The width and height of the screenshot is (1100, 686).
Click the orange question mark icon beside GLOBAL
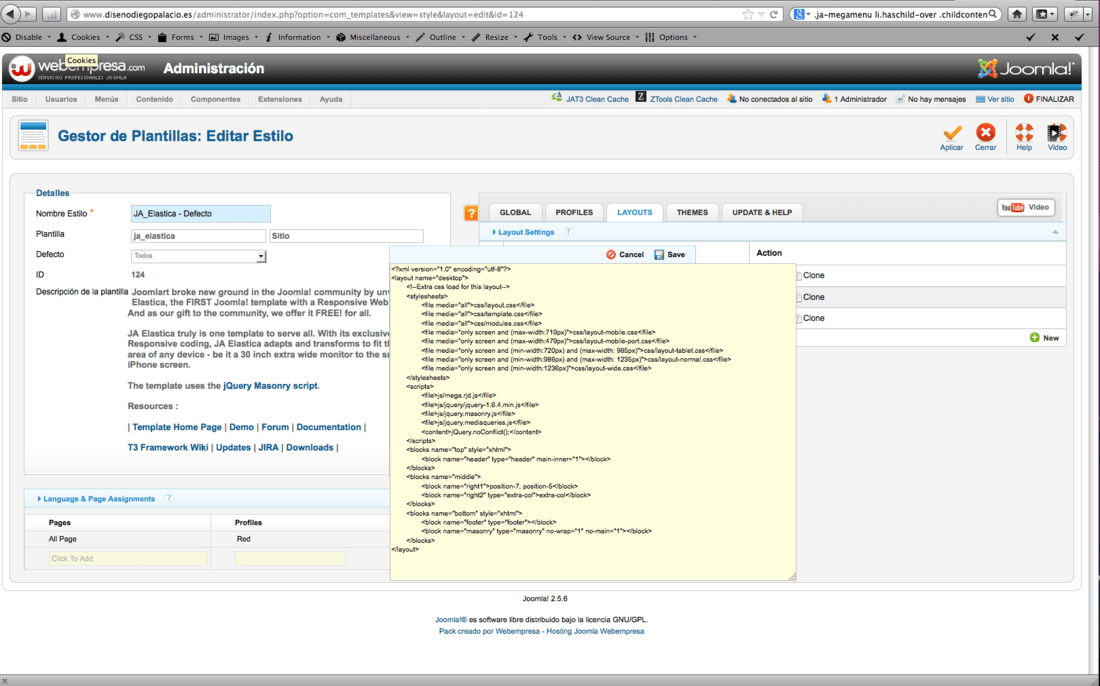(471, 213)
